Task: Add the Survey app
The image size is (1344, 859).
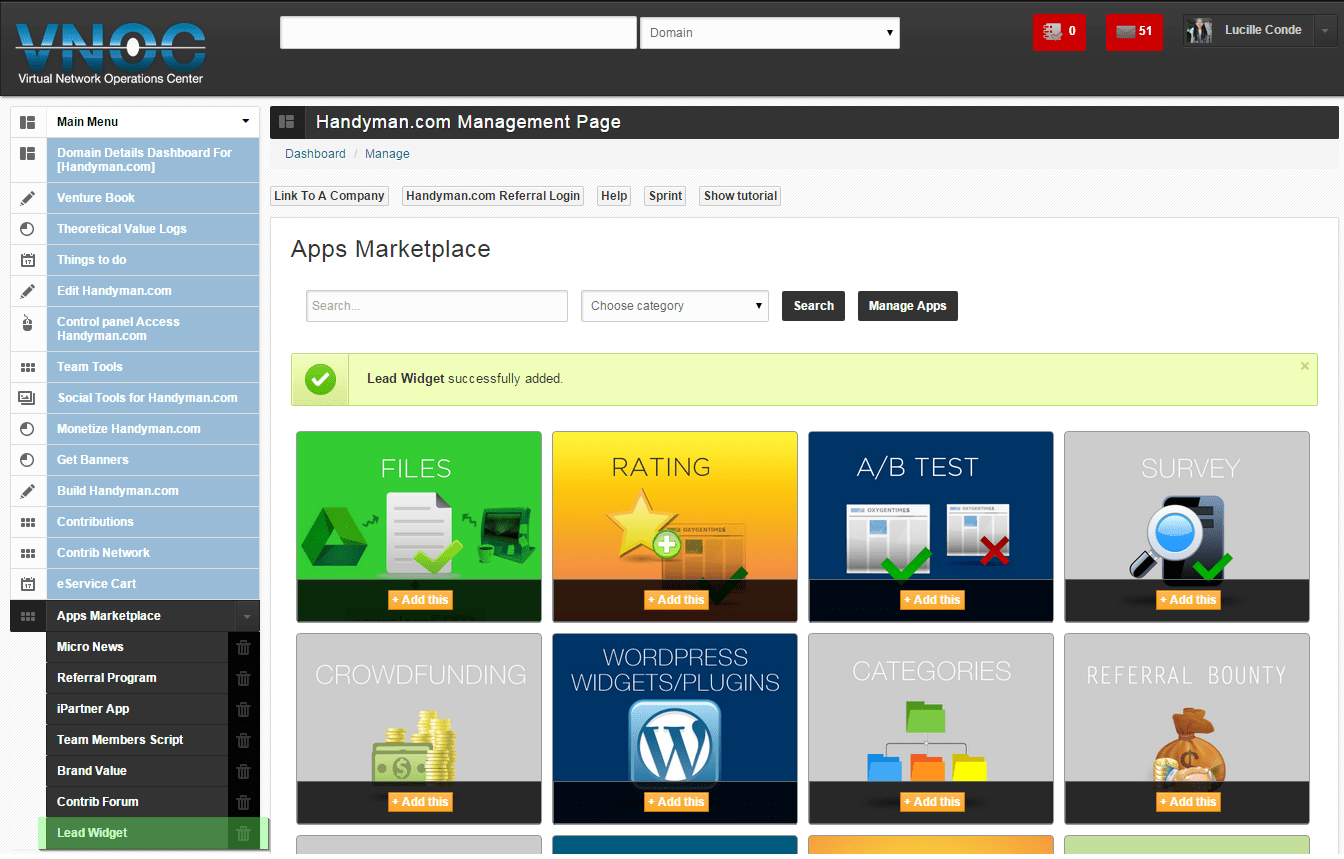Action: tap(1189, 600)
